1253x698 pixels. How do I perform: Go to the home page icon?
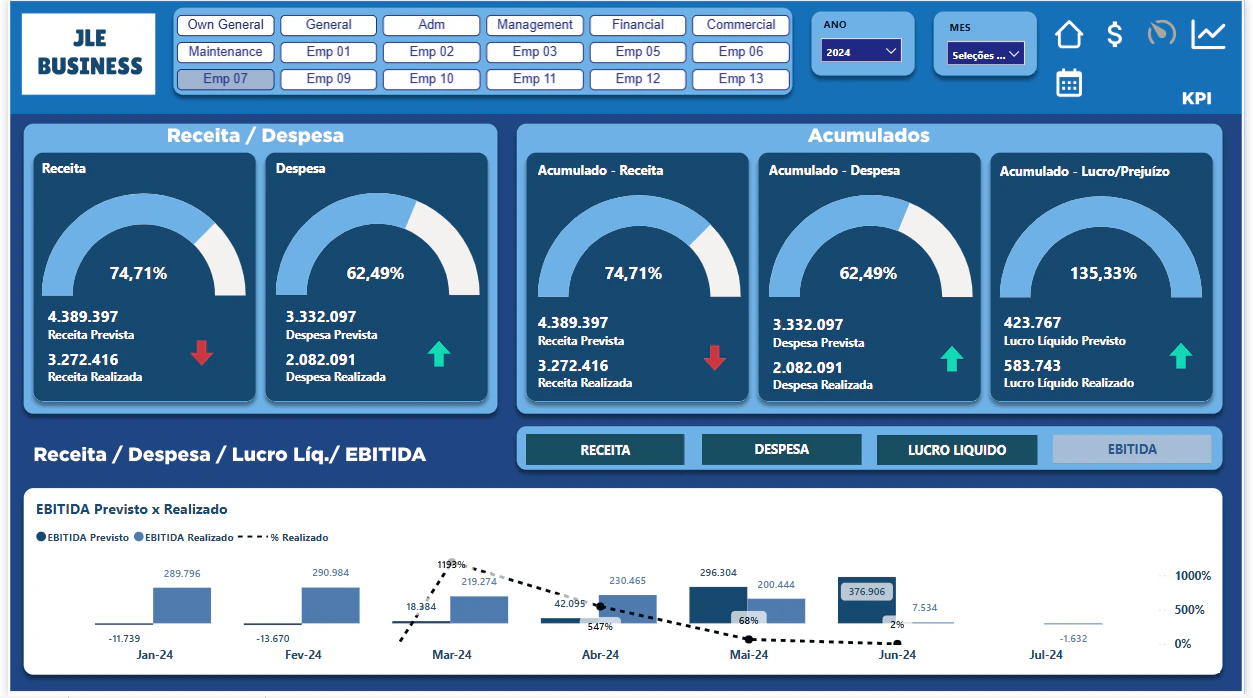coord(1069,35)
